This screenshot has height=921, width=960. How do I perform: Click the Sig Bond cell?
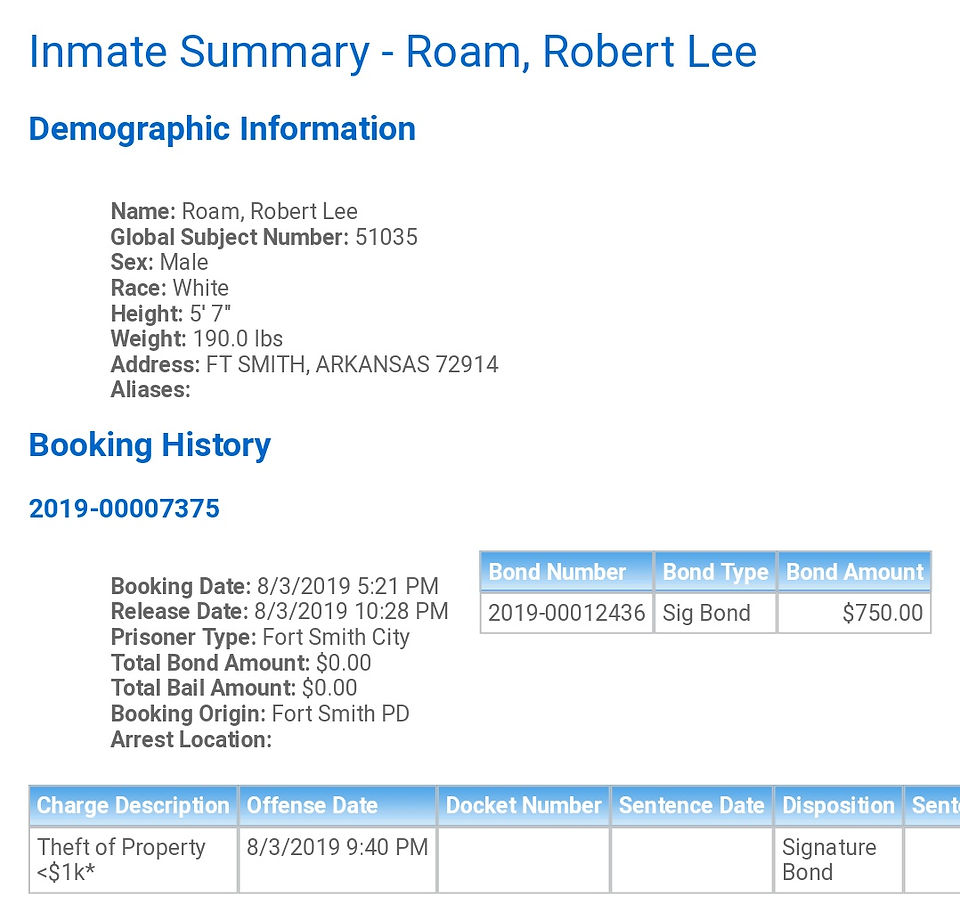pyautogui.click(x=715, y=612)
